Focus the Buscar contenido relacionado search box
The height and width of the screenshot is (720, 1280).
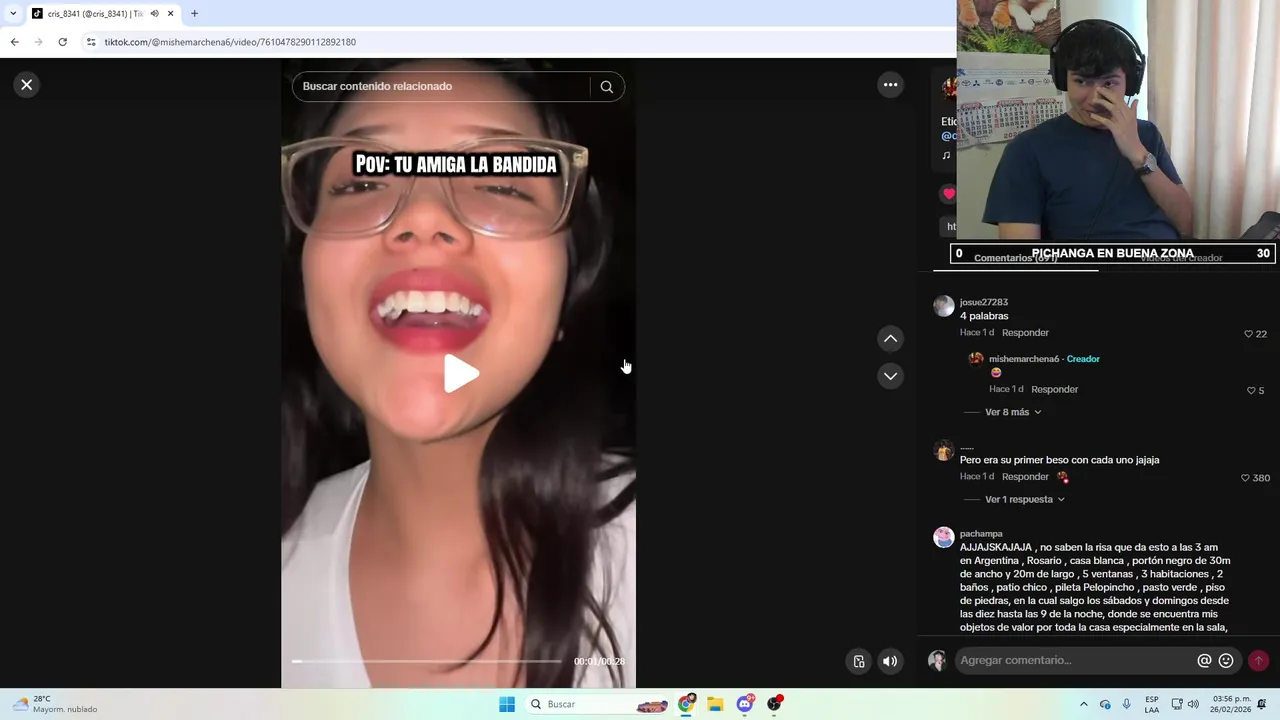[443, 87]
